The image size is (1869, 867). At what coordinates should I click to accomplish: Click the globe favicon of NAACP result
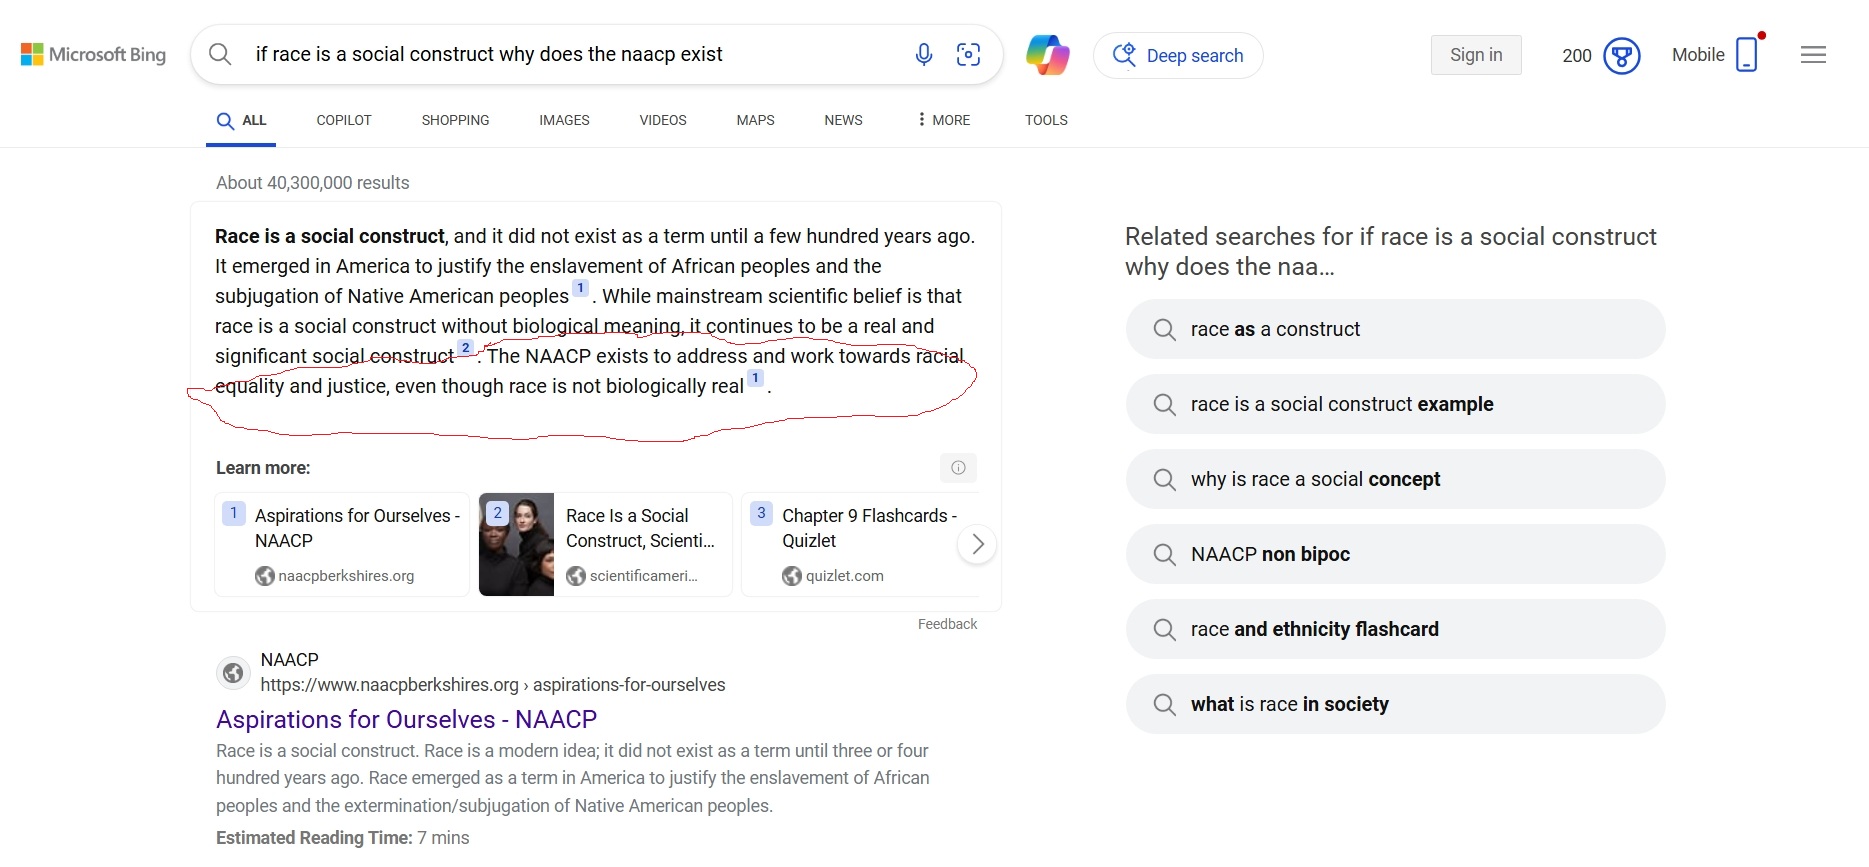[233, 673]
